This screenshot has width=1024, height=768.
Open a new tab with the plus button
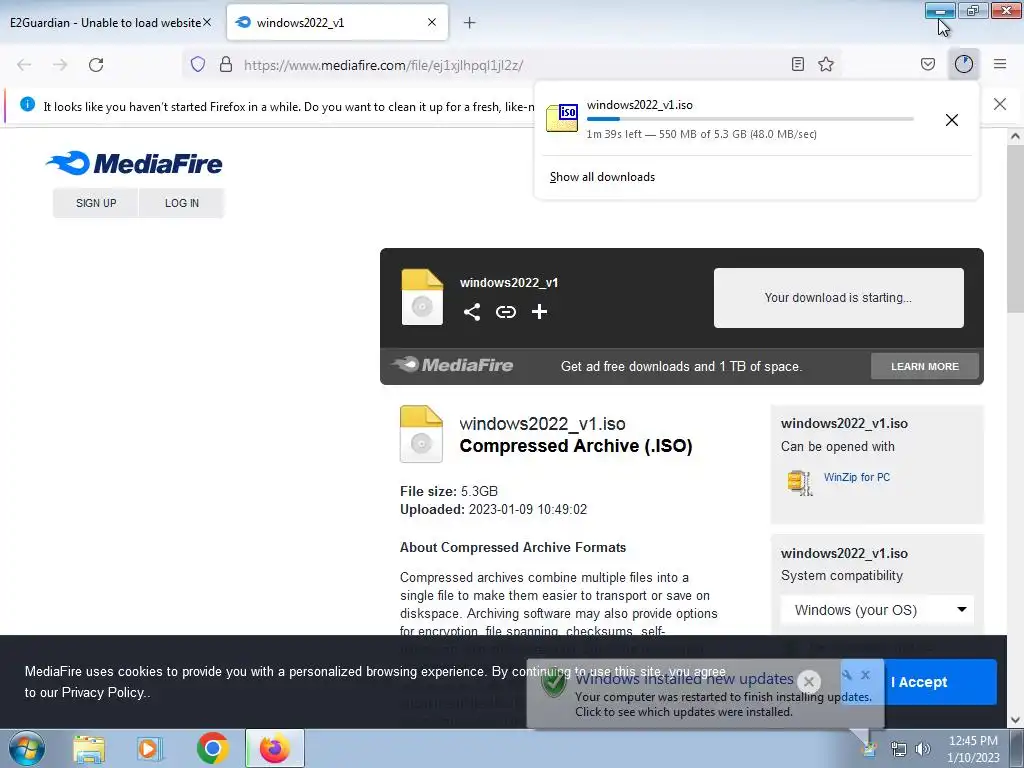pyautogui.click(x=470, y=23)
